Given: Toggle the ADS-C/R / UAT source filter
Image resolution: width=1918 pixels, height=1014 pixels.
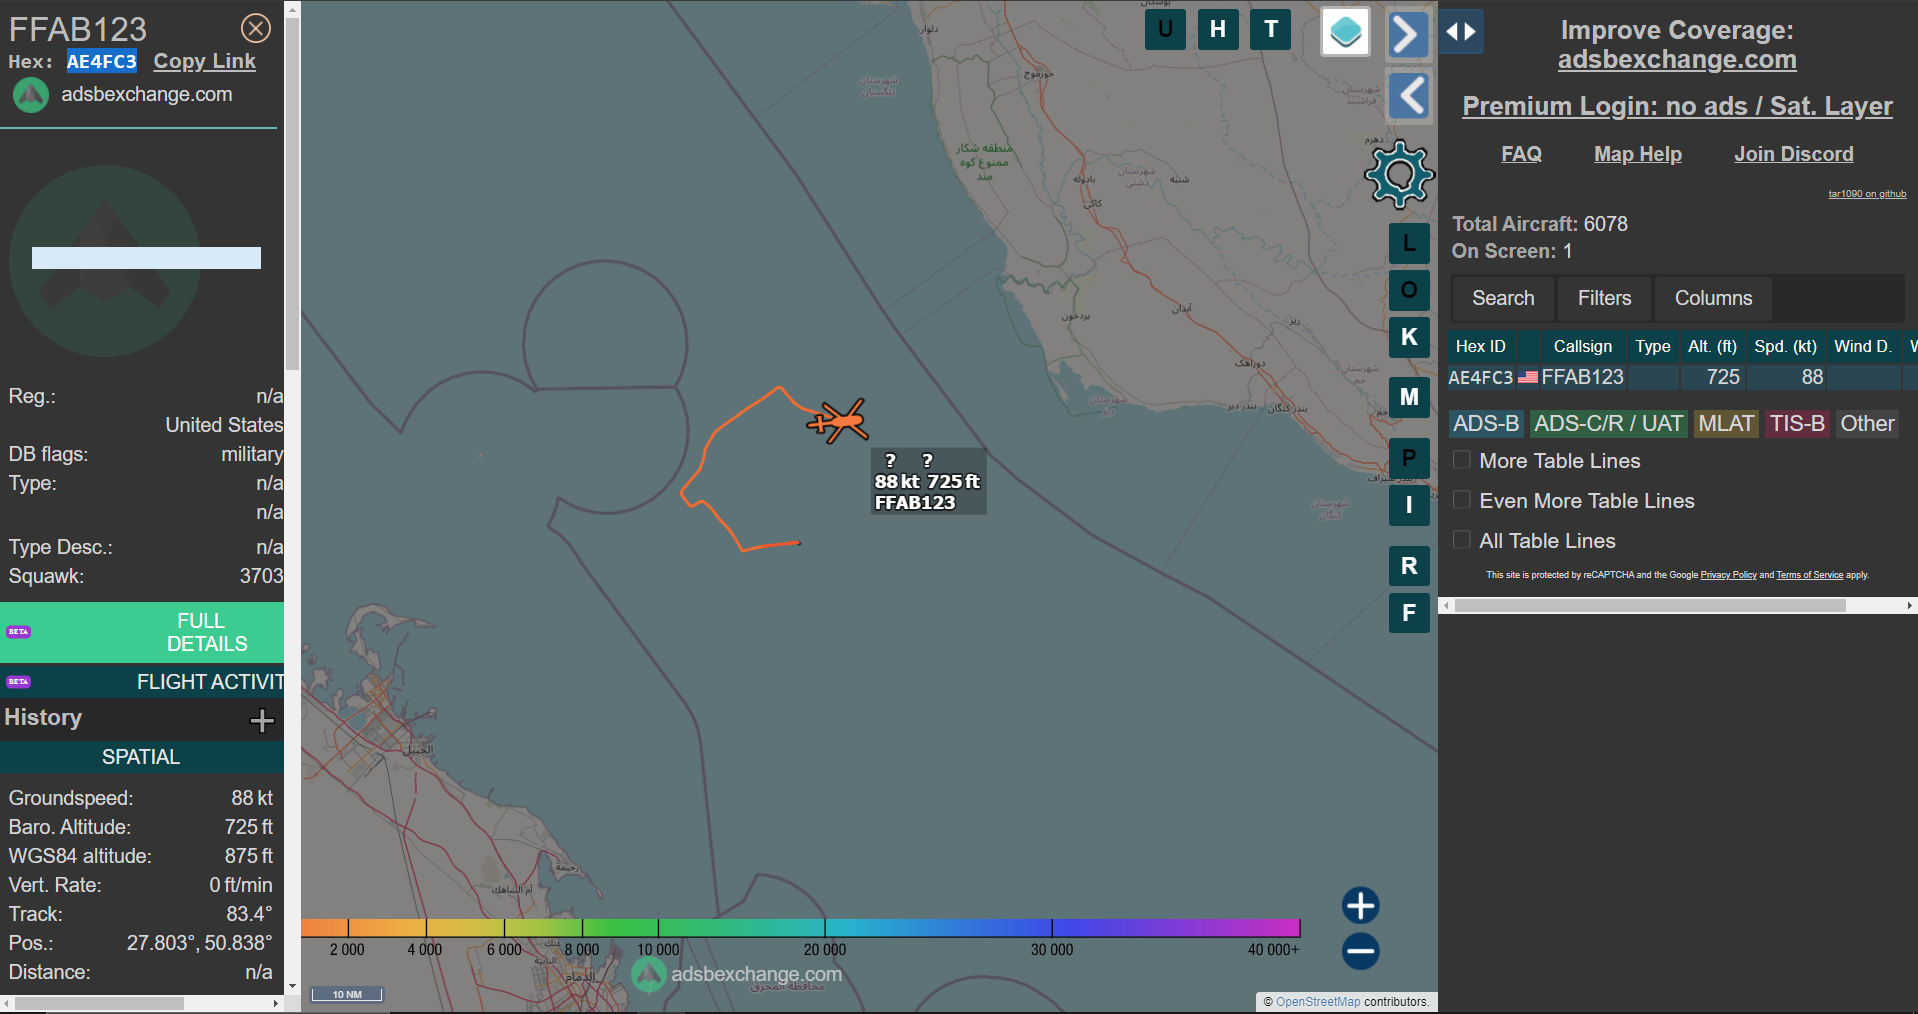Looking at the screenshot, I should (x=1608, y=424).
